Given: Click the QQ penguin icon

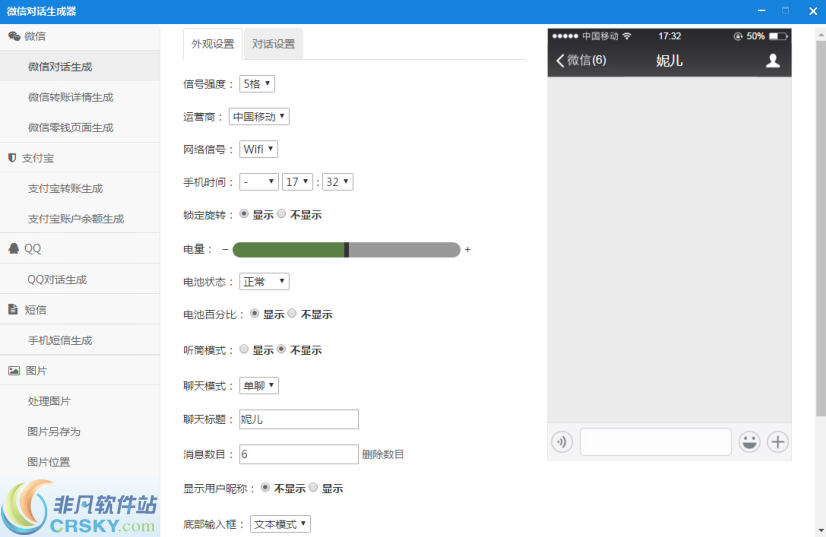Looking at the screenshot, I should 14,248.
